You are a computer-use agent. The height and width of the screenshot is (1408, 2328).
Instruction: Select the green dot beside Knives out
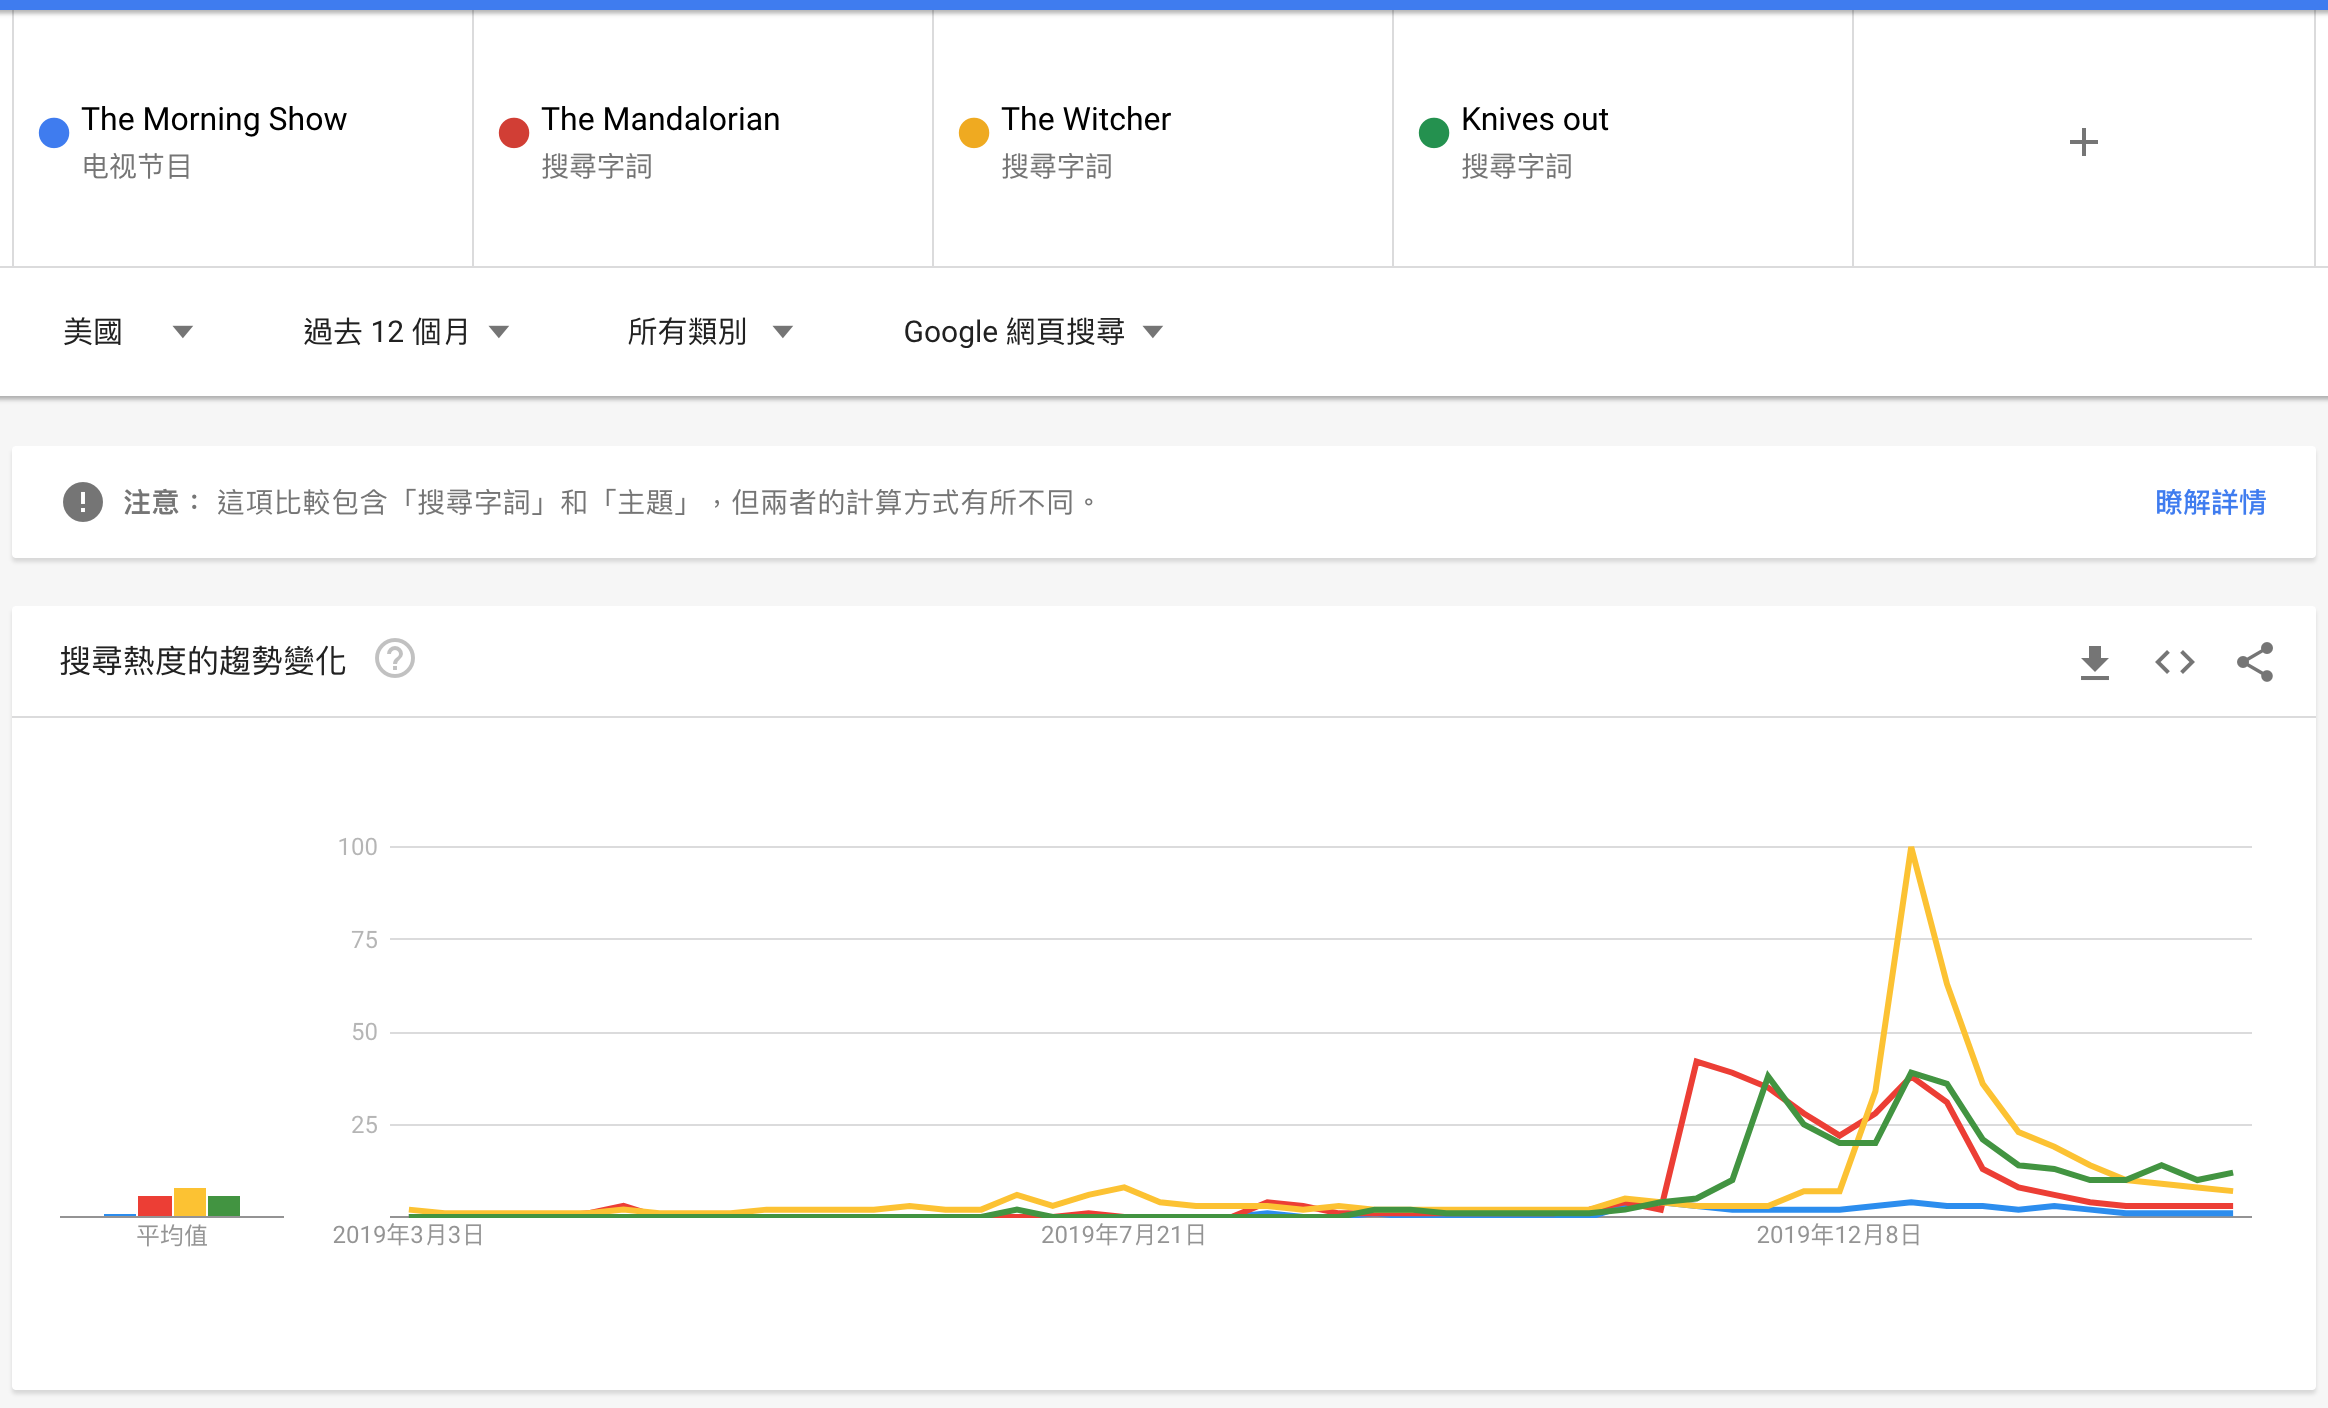pos(1434,132)
